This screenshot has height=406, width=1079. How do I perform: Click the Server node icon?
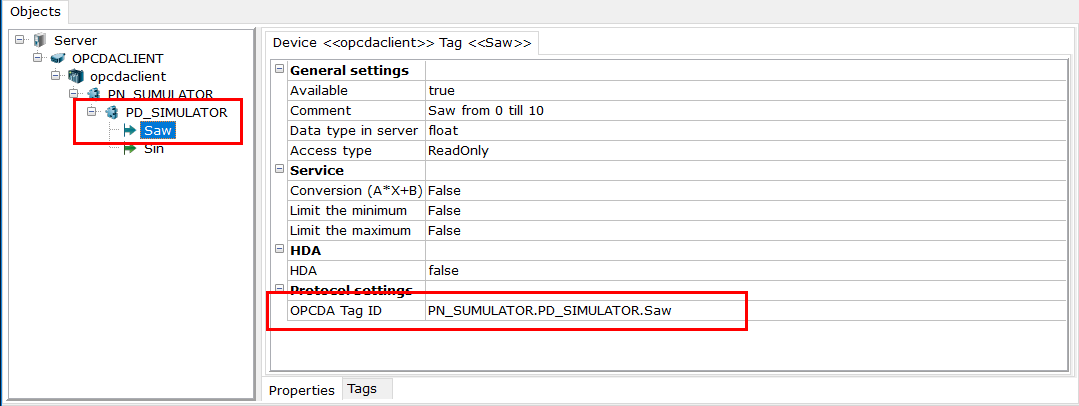click(x=39, y=41)
